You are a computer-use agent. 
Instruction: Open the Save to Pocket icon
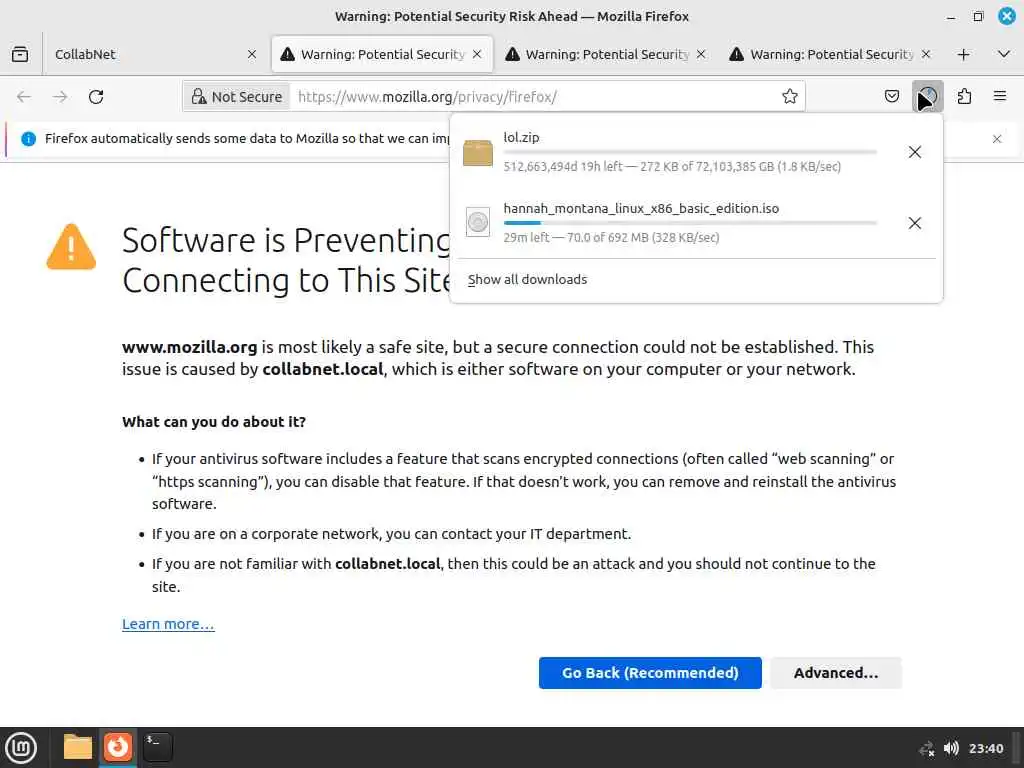click(892, 97)
